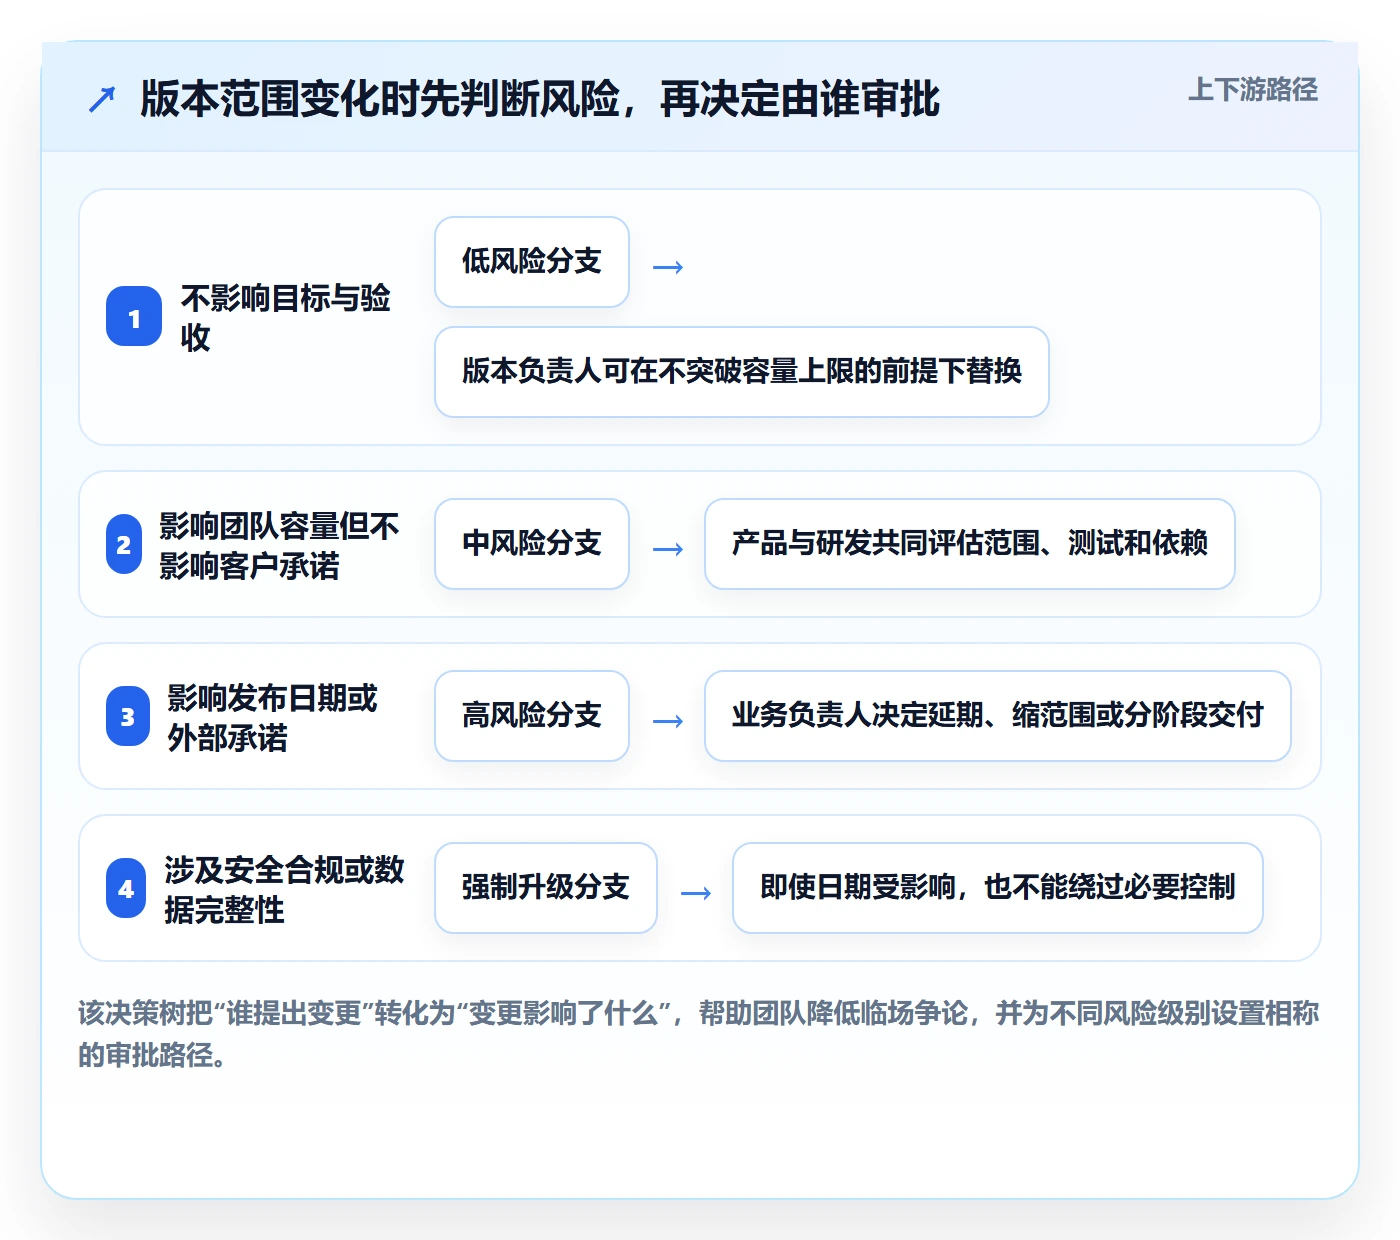Select the 高风险分支 box

point(532,716)
